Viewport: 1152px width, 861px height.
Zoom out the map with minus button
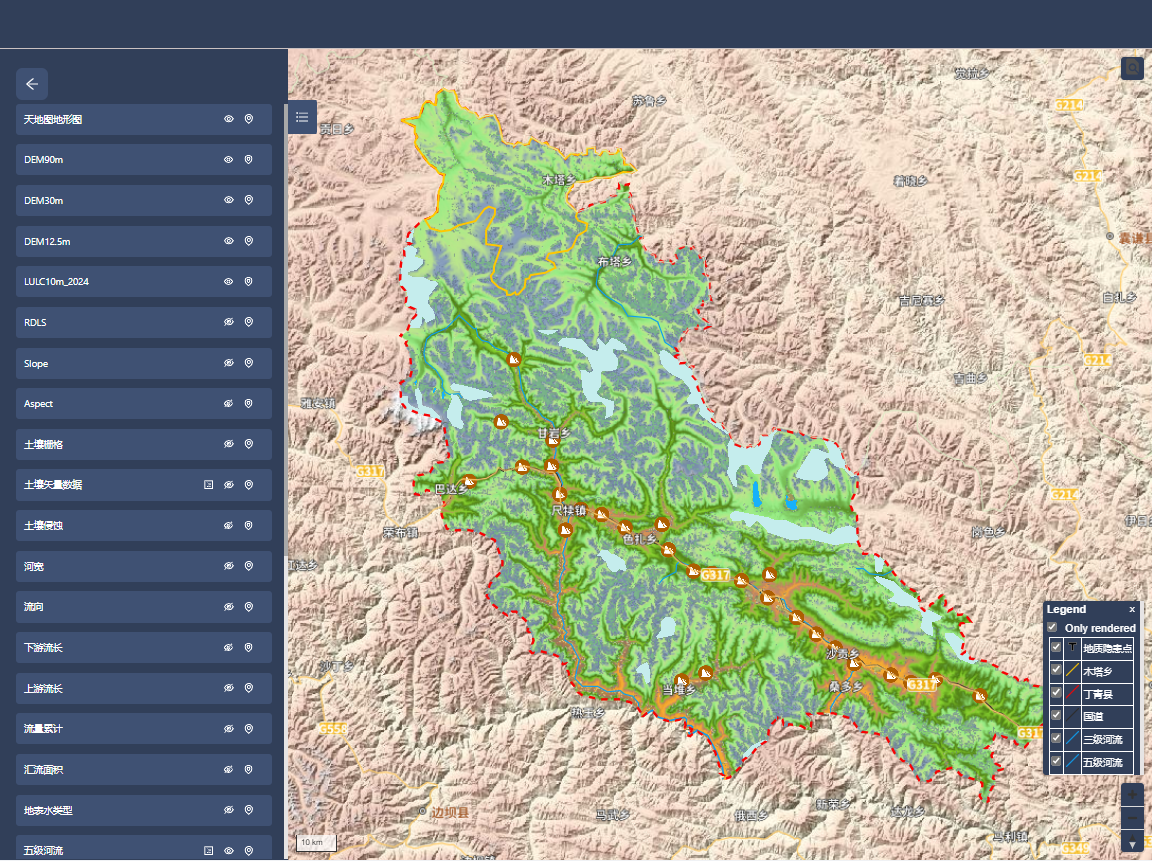pyautogui.click(x=1132, y=819)
